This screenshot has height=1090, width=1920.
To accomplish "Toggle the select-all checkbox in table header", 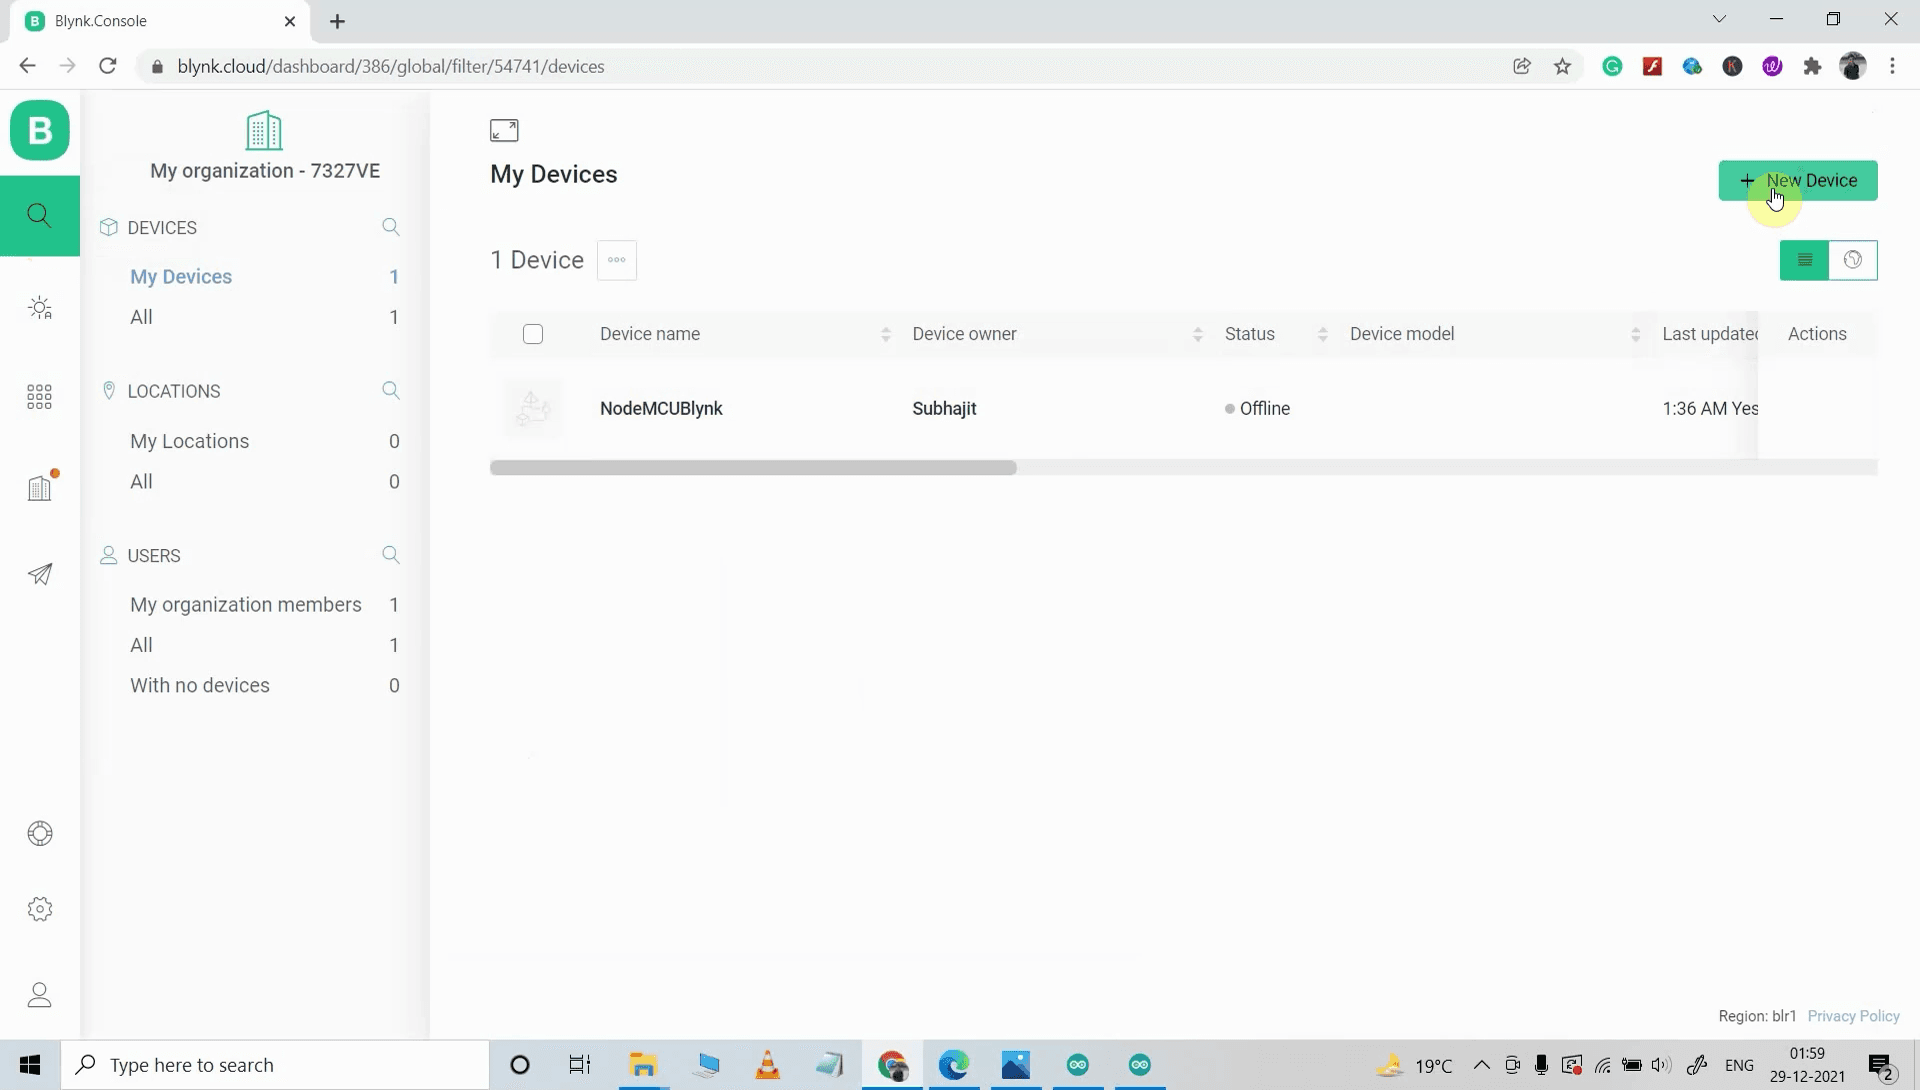I will point(533,334).
